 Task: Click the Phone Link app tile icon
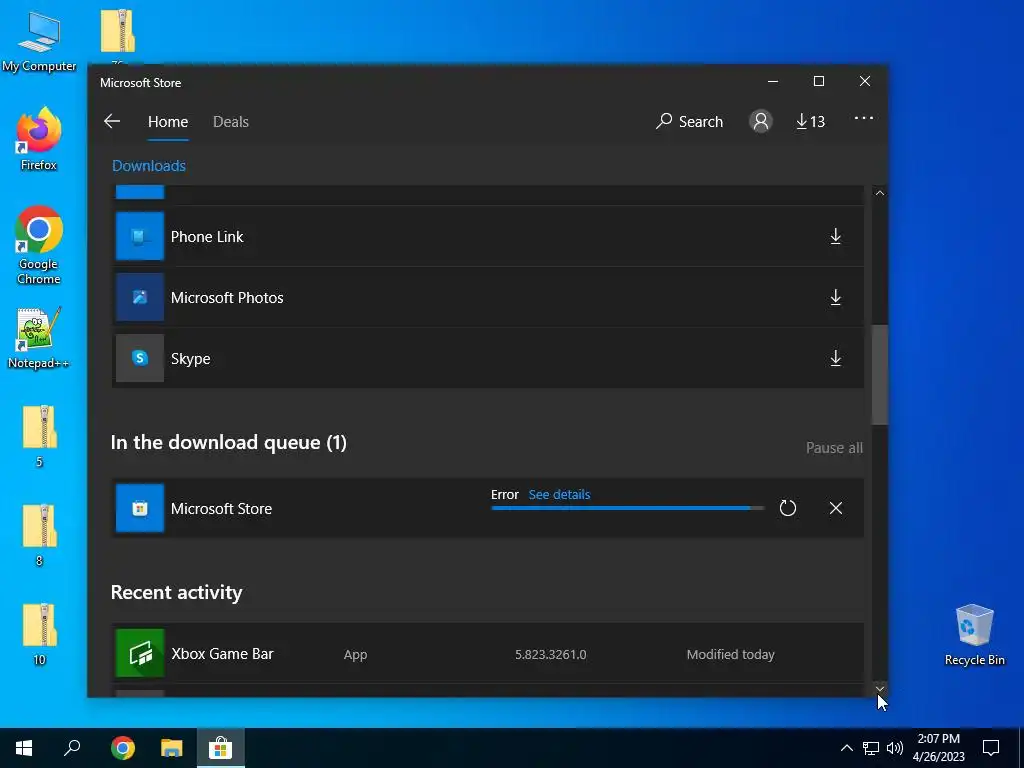[140, 236]
